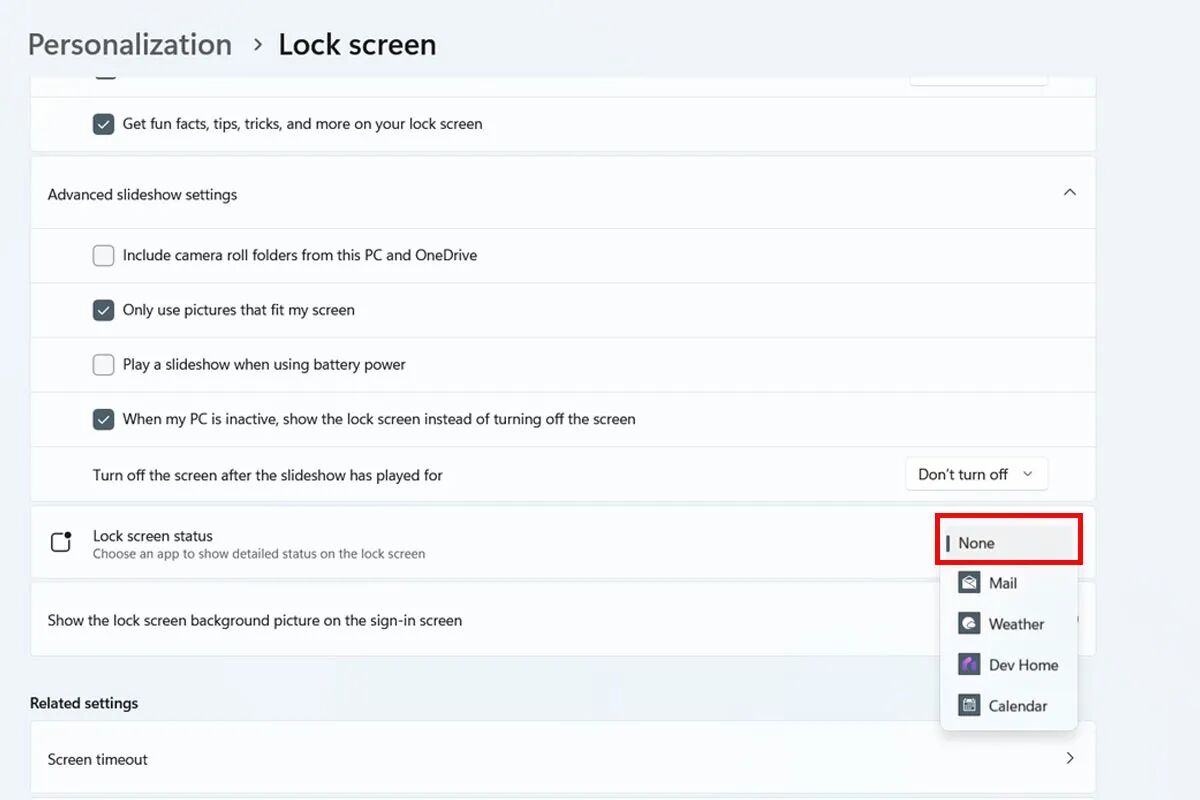Open Screen timeout chevron arrow
This screenshot has width=1200, height=800.
point(1069,758)
